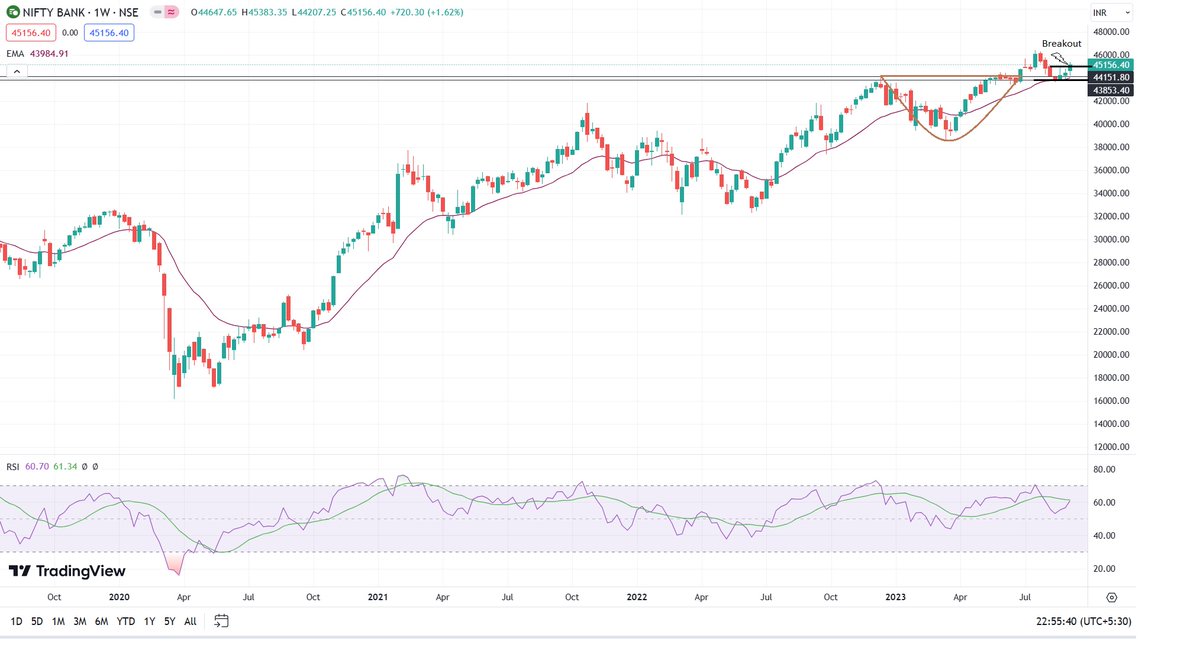Switch to the 5Y range
The height and width of the screenshot is (667, 1200).
[x=168, y=620]
